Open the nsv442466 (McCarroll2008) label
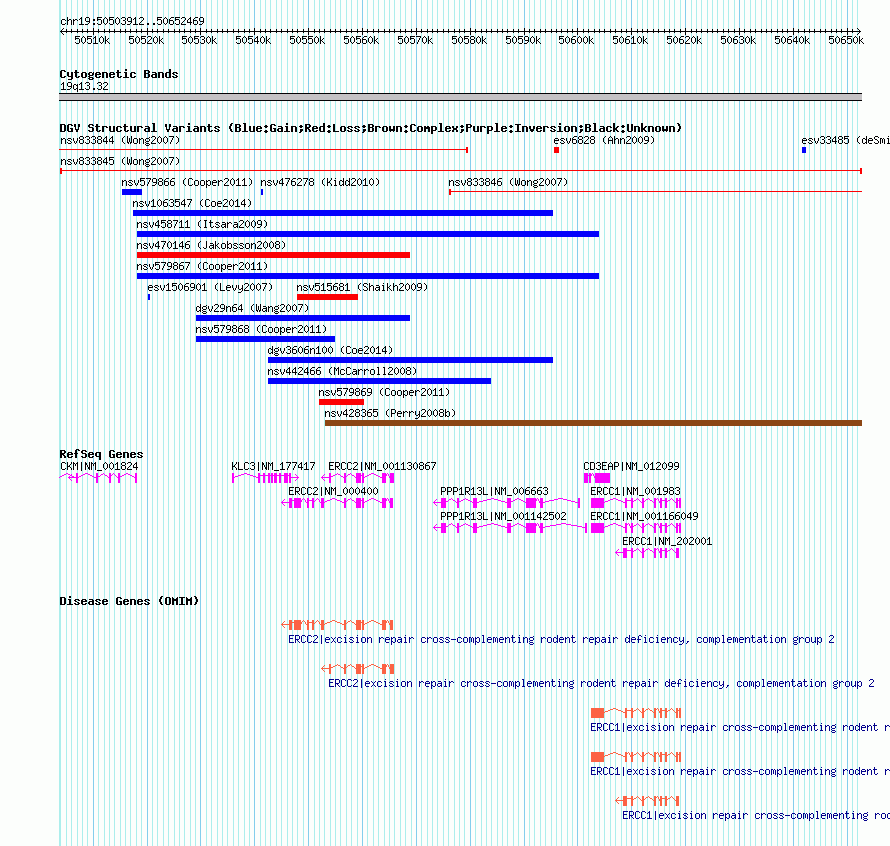890x846 pixels. point(342,371)
